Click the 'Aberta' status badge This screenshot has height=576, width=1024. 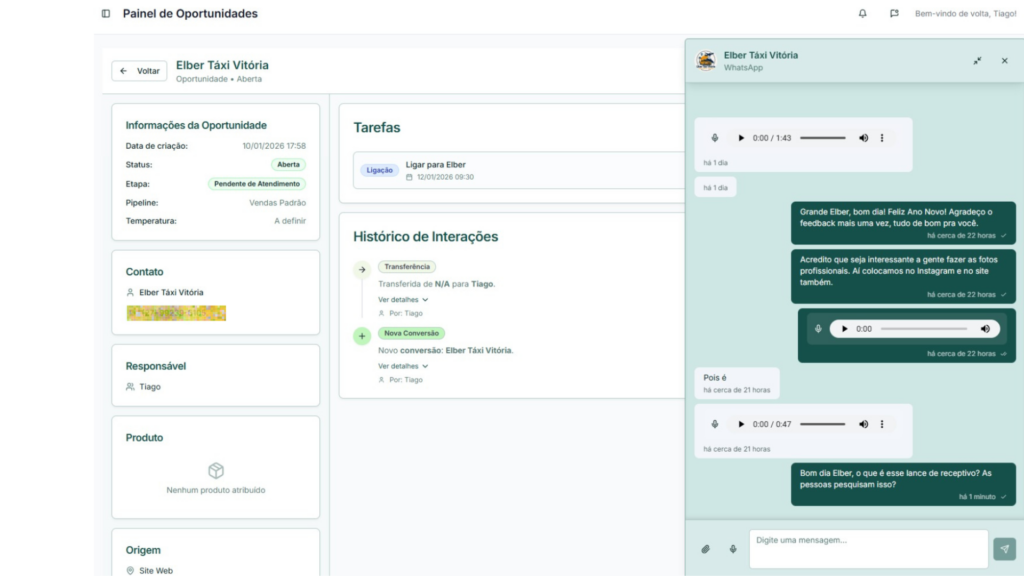pyautogui.click(x=288, y=165)
